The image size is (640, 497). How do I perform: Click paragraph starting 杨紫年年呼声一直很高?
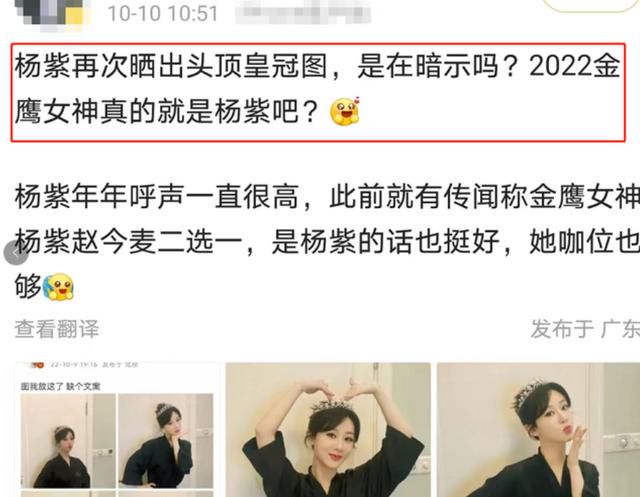327,241
